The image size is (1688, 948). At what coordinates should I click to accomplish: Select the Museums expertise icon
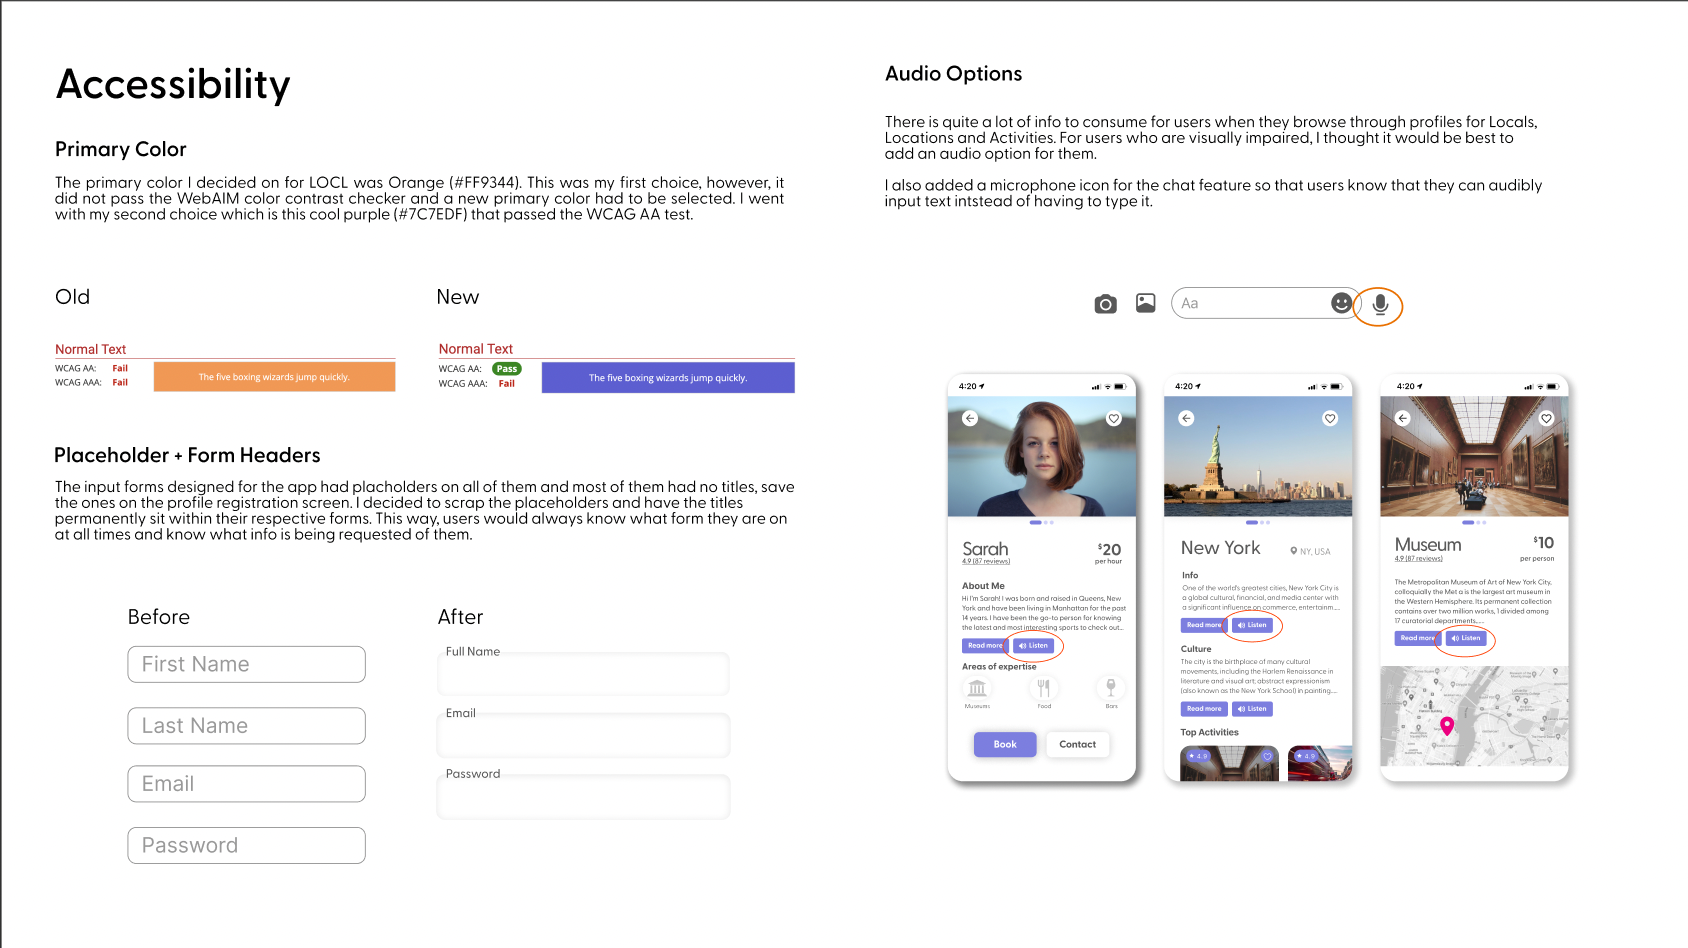click(x=977, y=688)
